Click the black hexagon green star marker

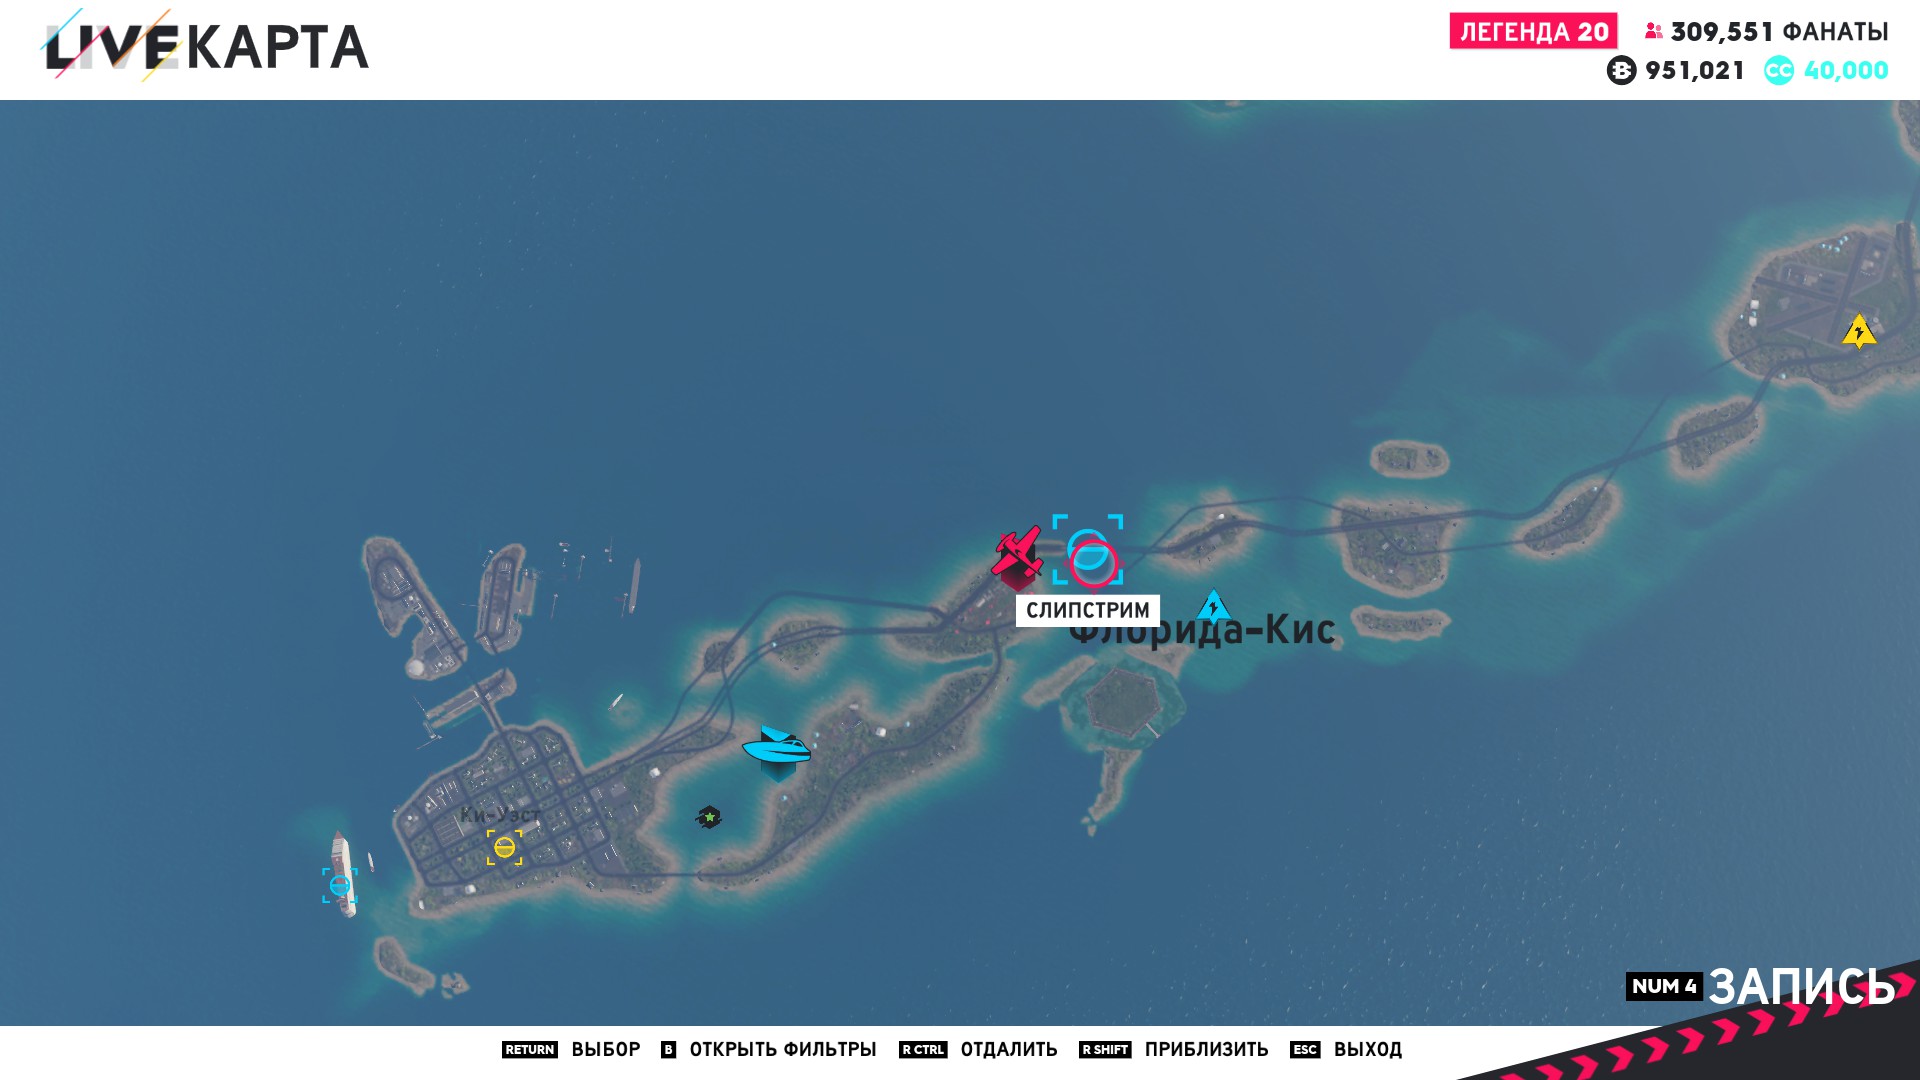click(x=709, y=818)
